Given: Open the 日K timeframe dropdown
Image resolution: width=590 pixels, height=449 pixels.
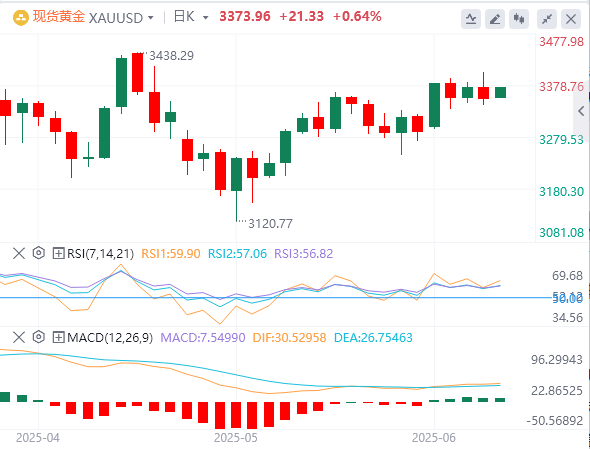Looking at the screenshot, I should point(205,18).
